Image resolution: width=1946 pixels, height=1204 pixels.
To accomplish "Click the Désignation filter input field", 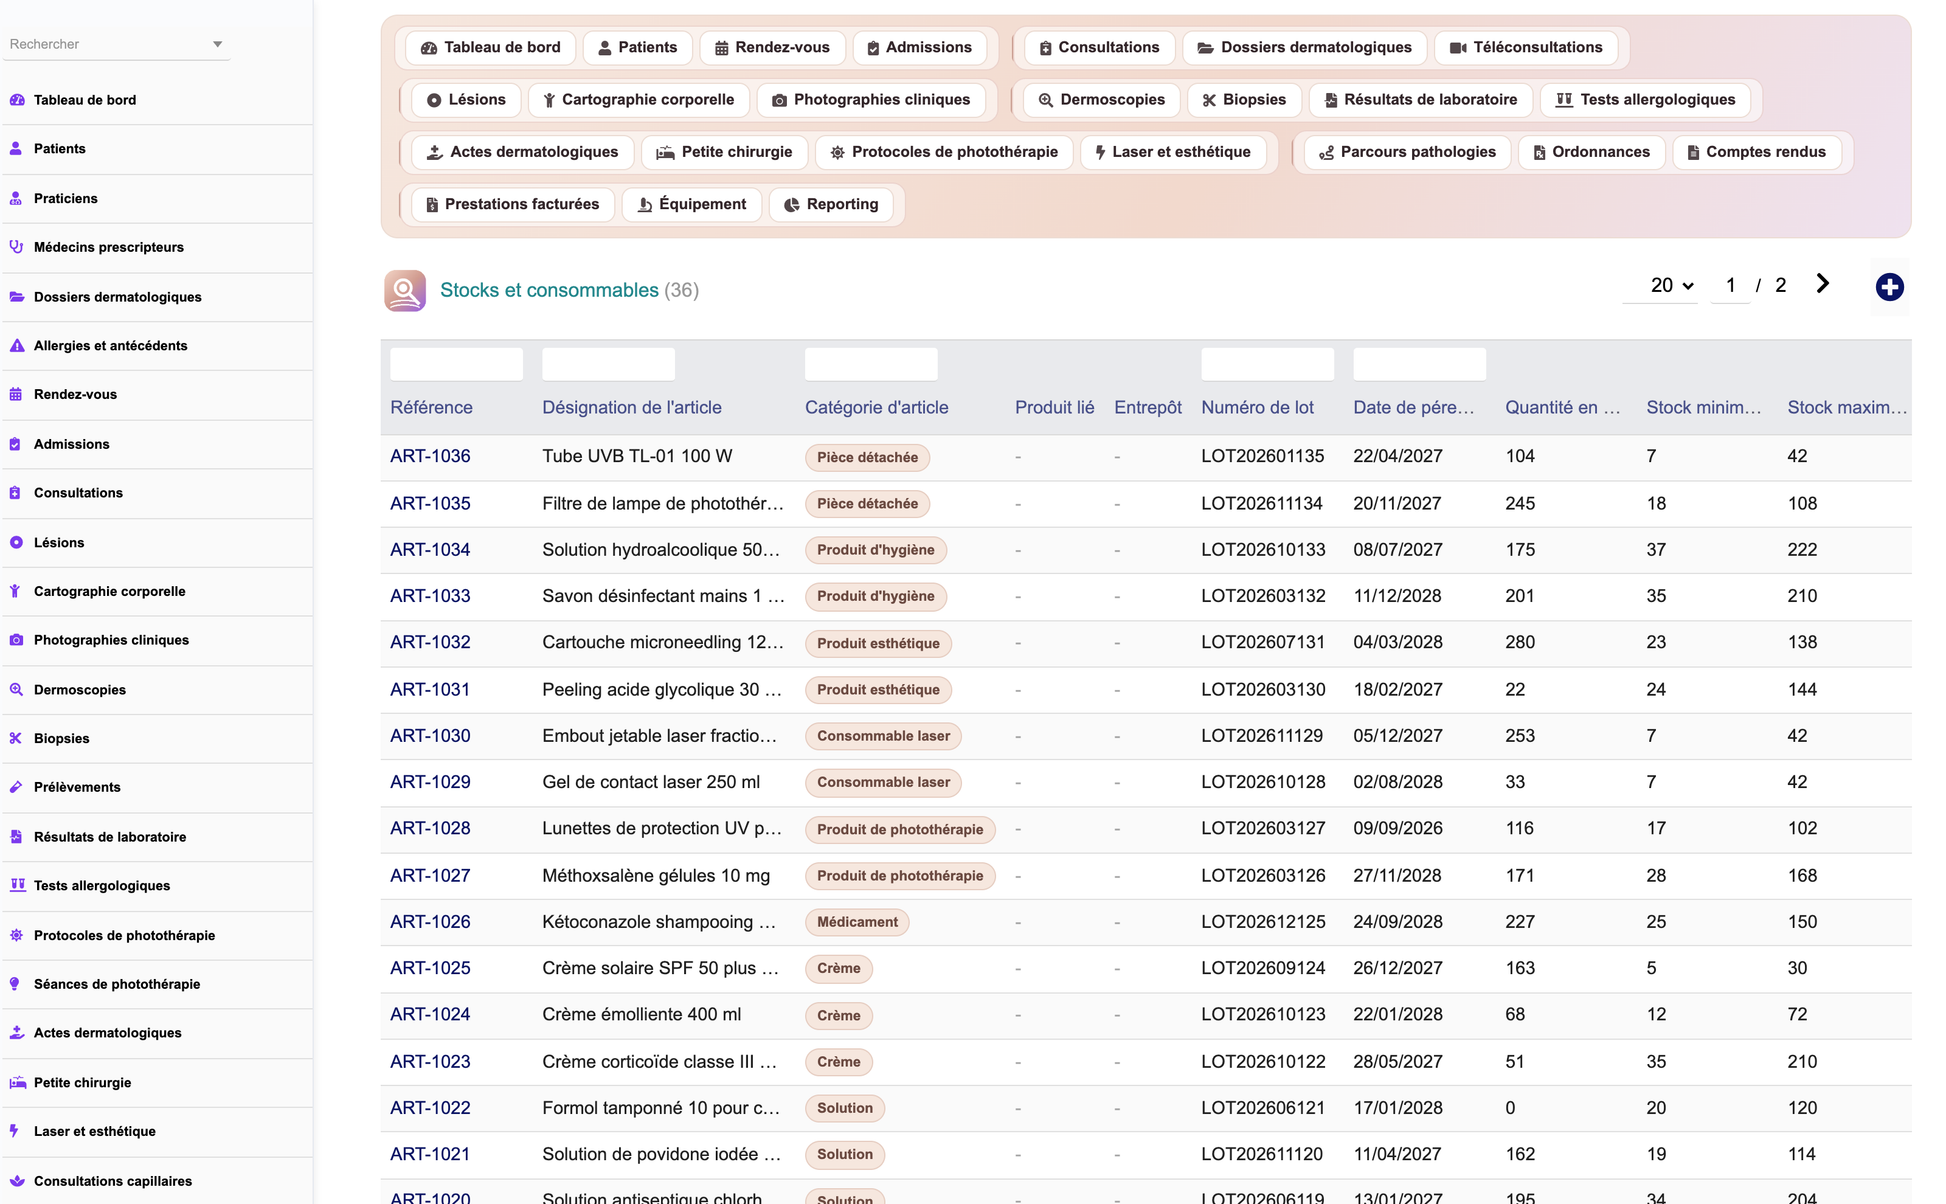I will 608,364.
